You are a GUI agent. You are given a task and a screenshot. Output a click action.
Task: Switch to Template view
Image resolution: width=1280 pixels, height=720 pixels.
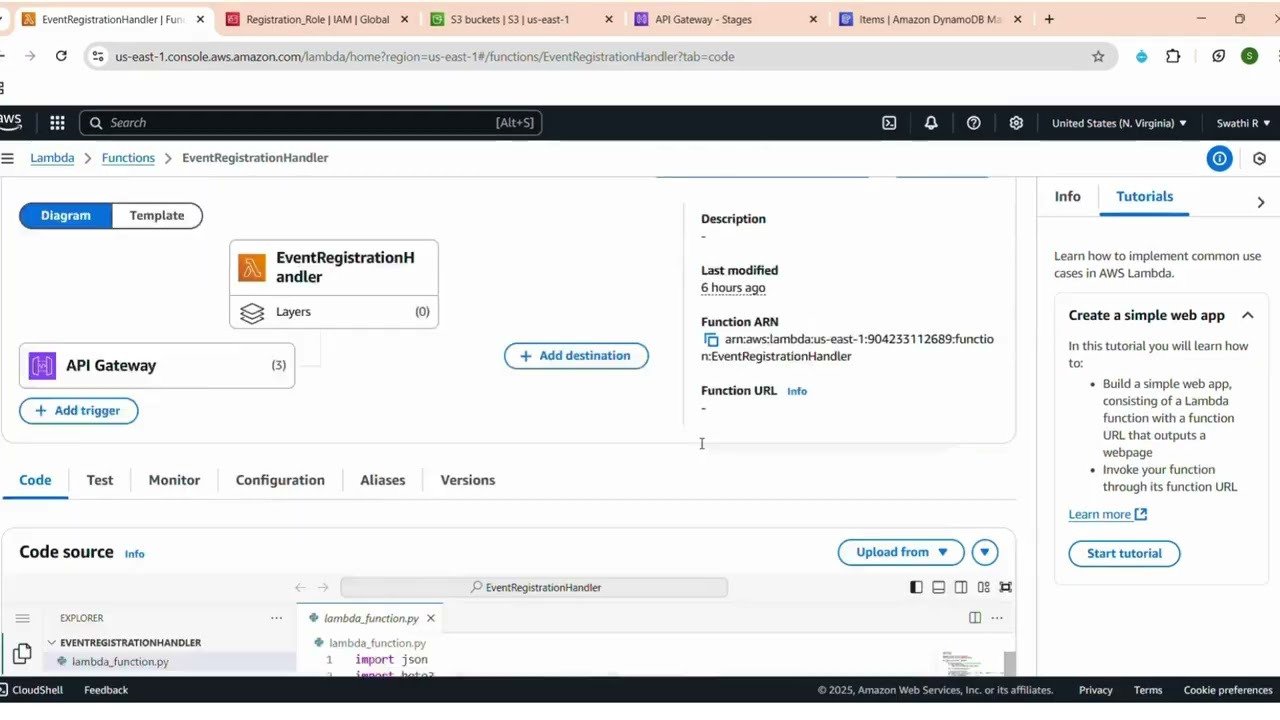click(157, 215)
